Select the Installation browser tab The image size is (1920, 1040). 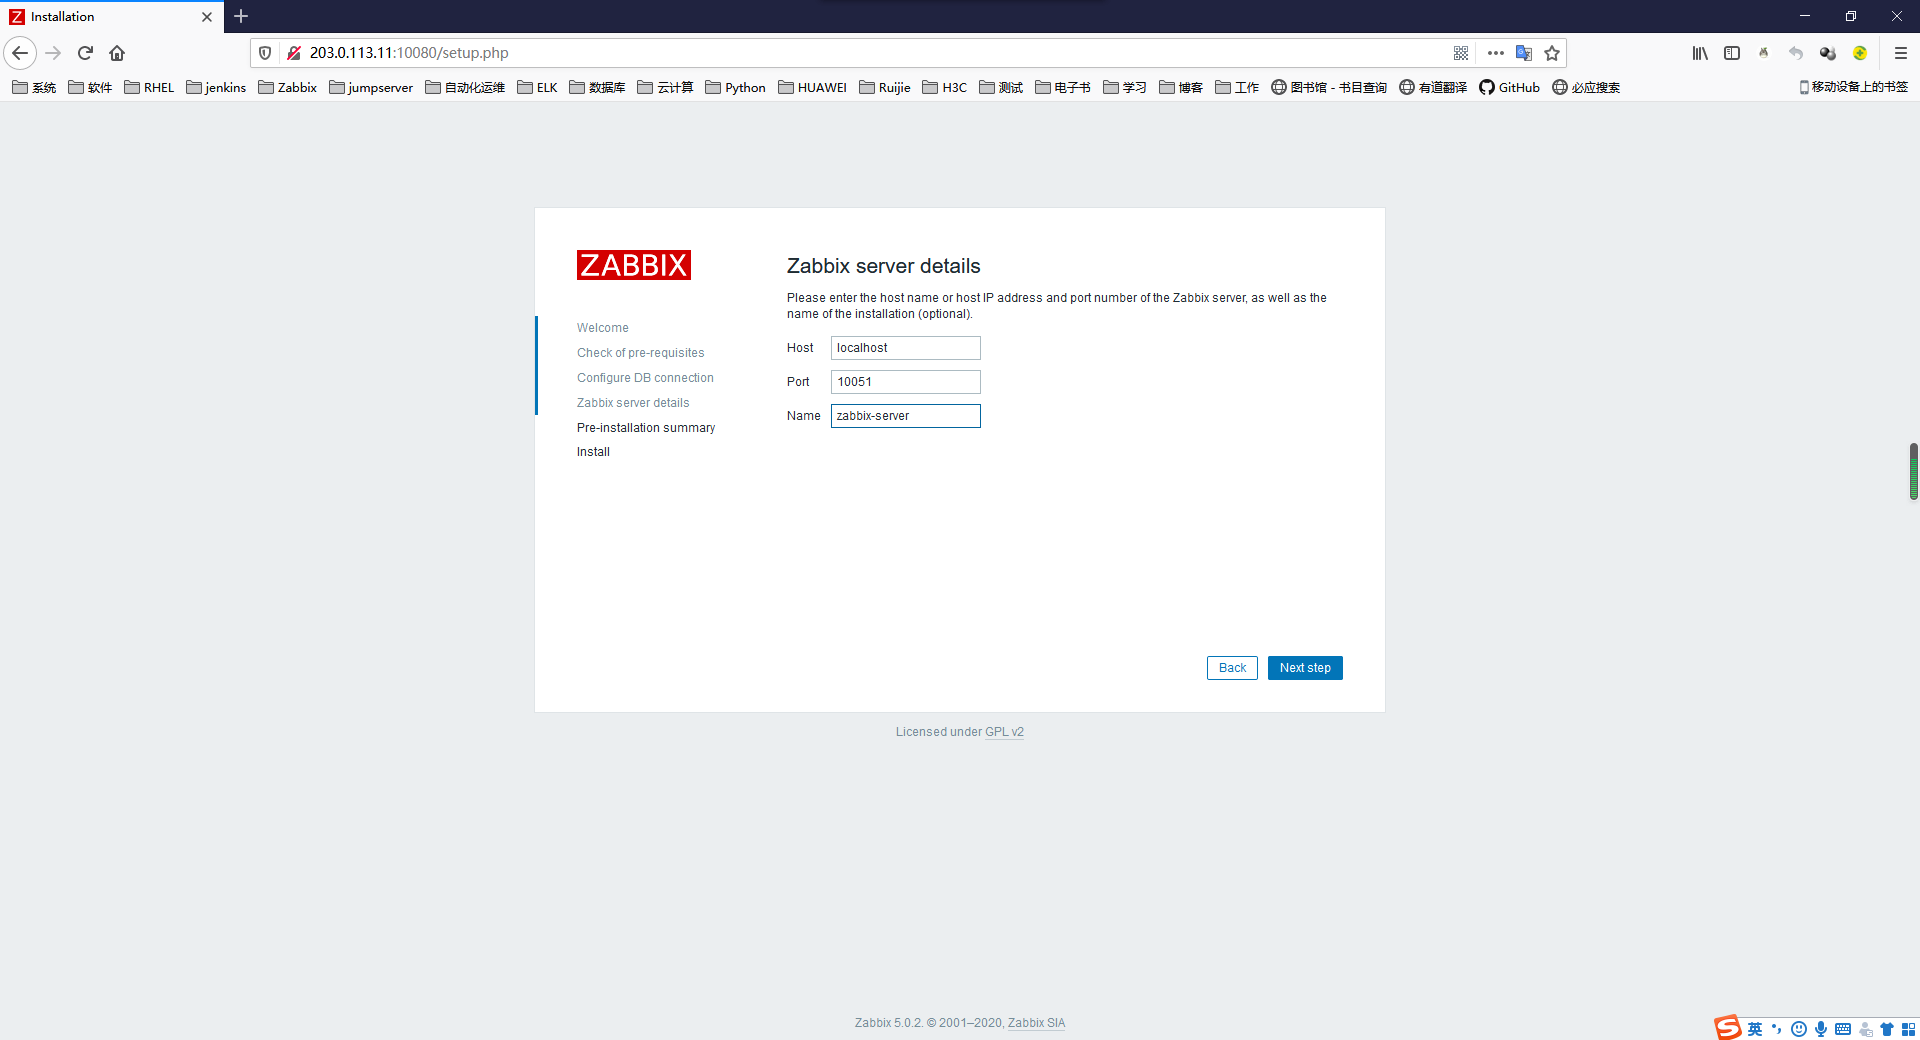[112, 17]
